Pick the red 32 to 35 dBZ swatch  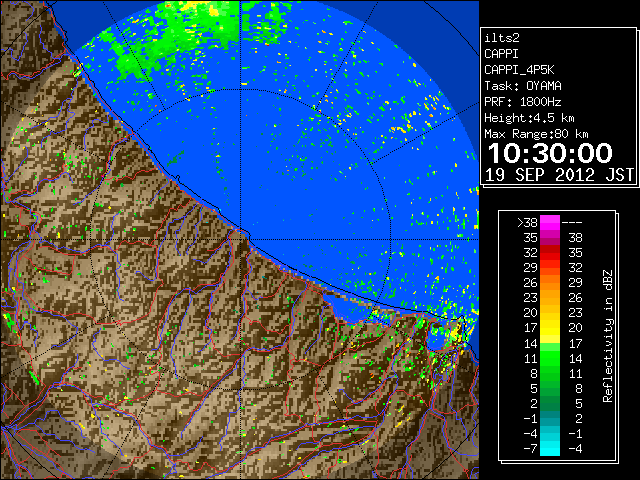[550, 253]
